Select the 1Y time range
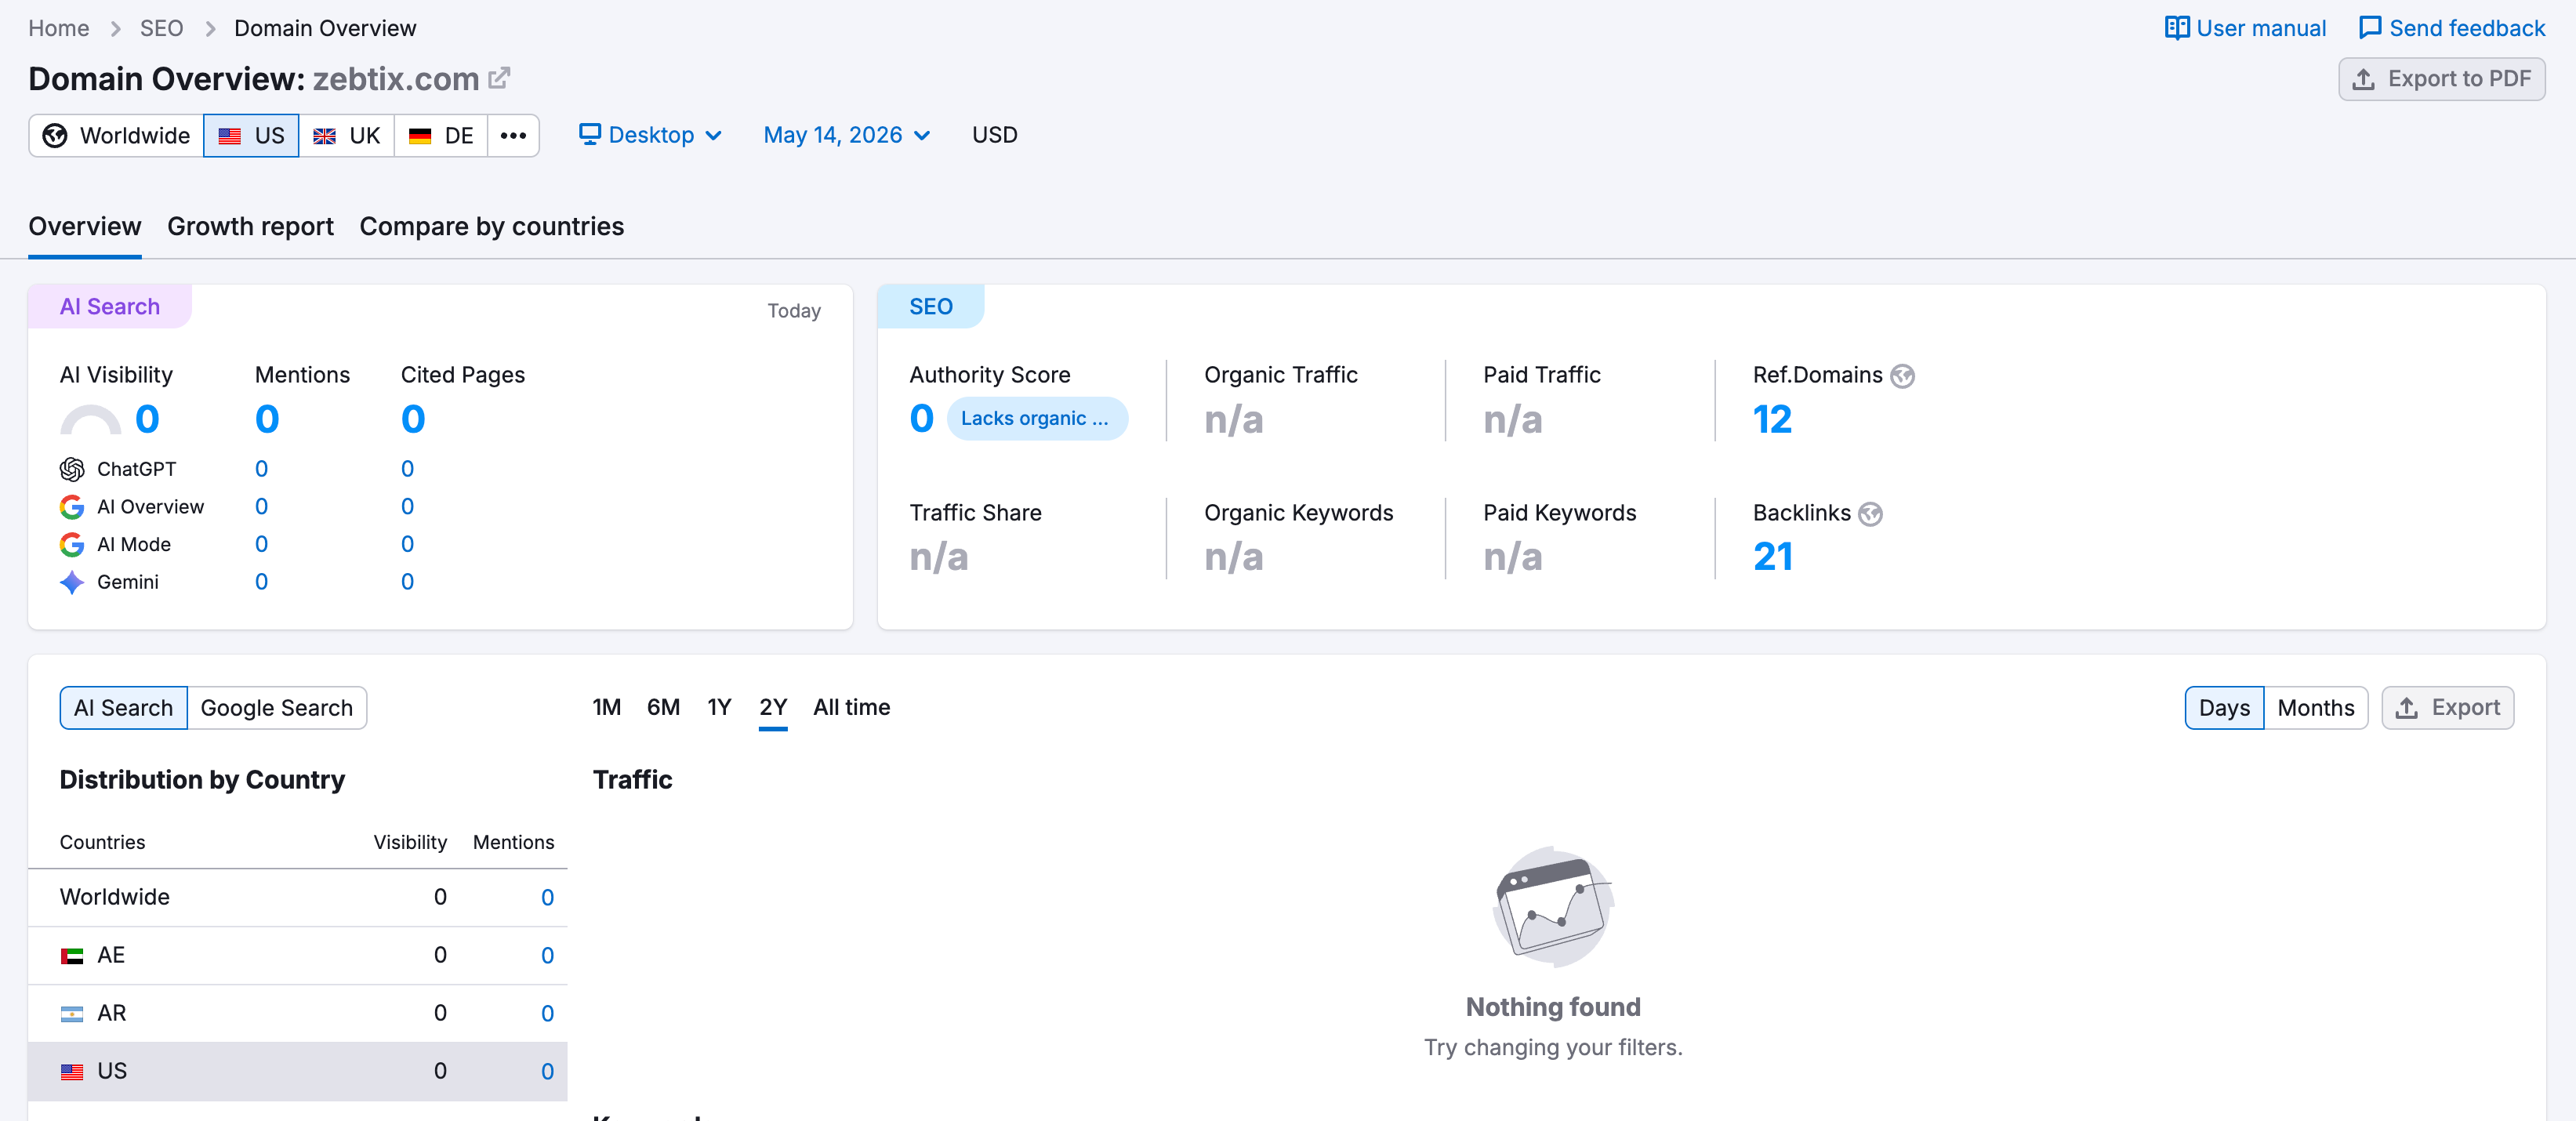 [719, 707]
